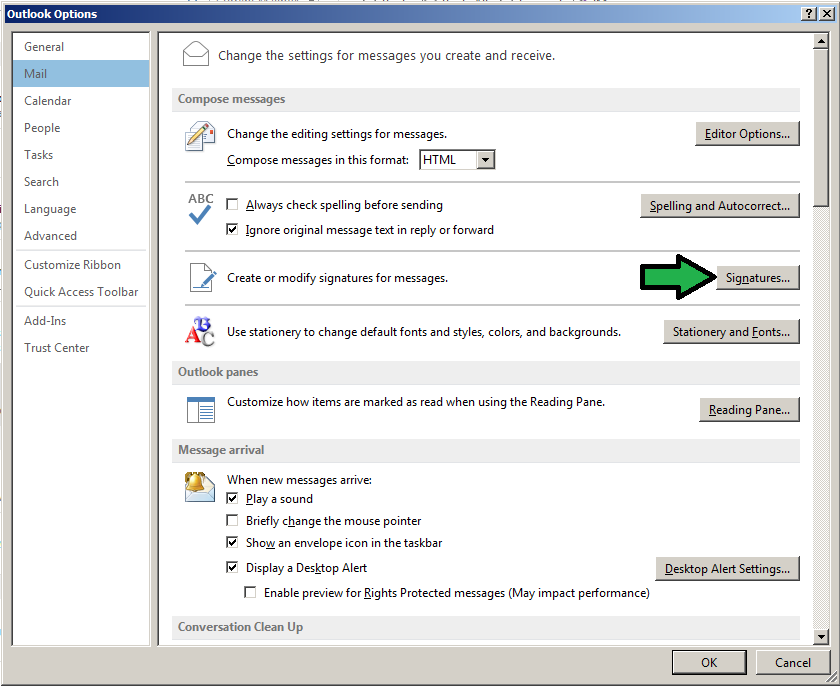Click the bell and envelope message arrival icon
This screenshot has height=686, width=840.
tap(200, 487)
